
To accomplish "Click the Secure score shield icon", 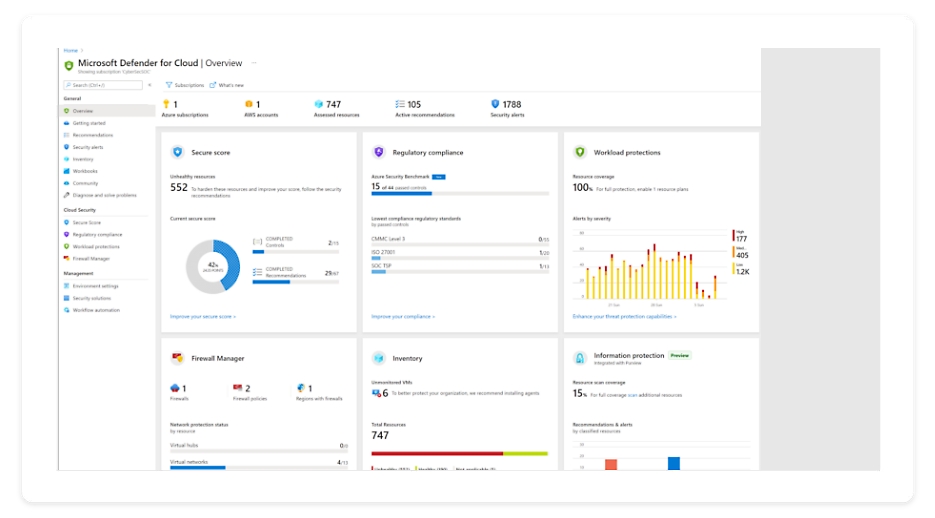I will pyautogui.click(x=177, y=152).
